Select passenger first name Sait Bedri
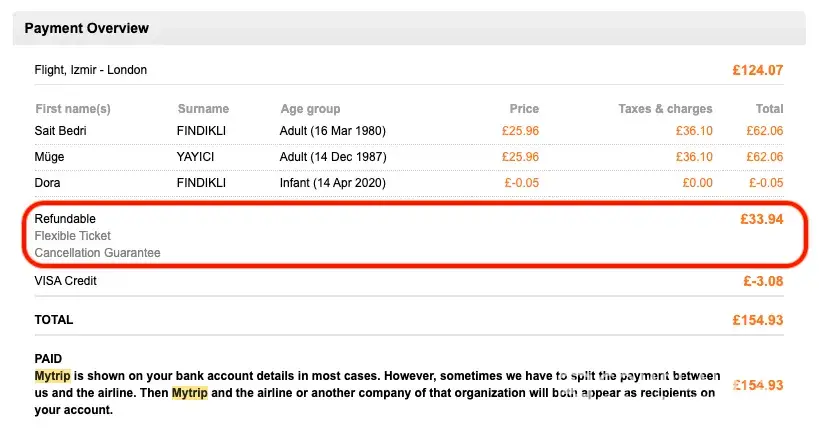 tap(65, 131)
